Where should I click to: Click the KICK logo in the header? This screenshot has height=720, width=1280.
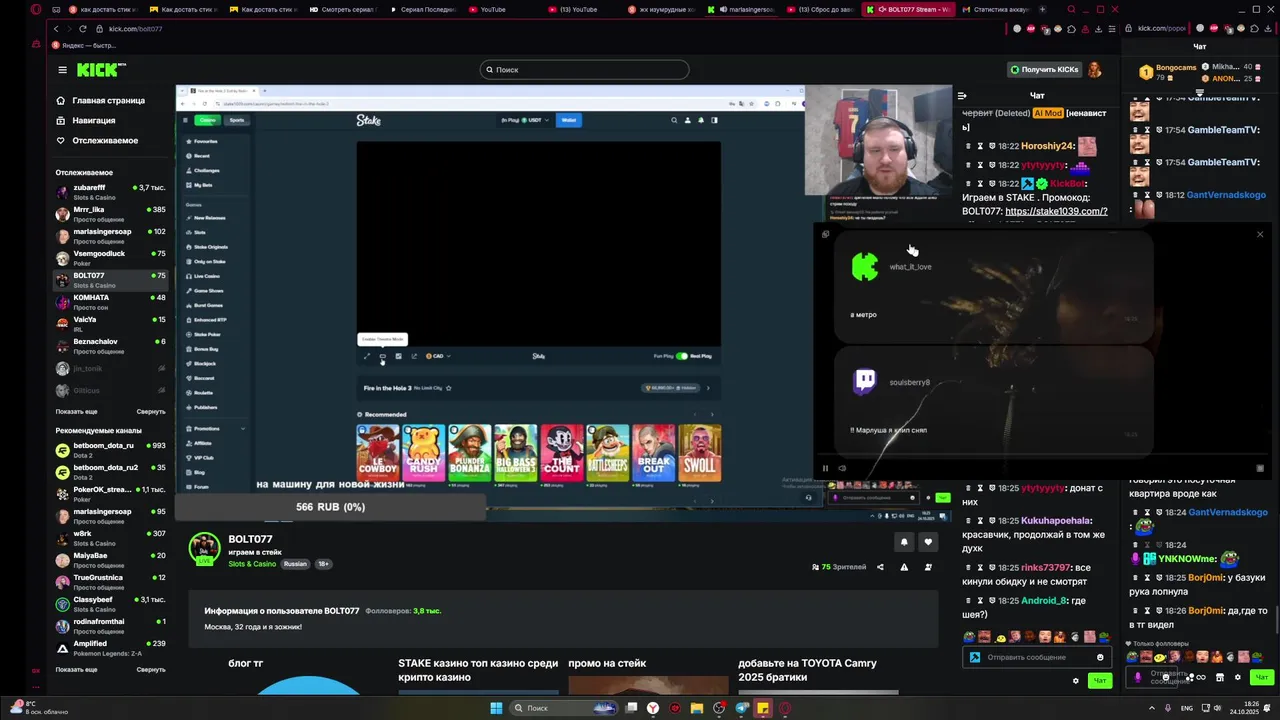pos(101,70)
